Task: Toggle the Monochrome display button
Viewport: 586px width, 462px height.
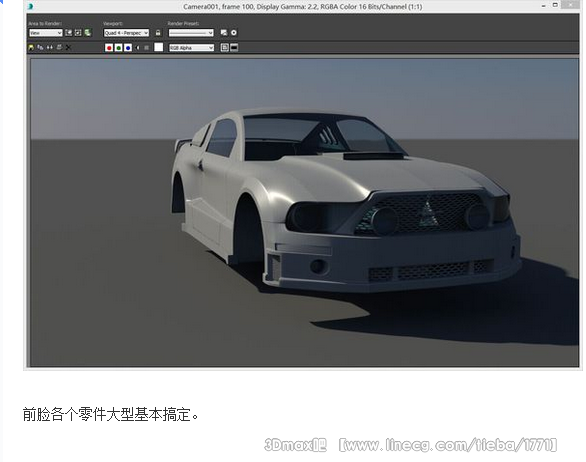Action: (x=146, y=47)
